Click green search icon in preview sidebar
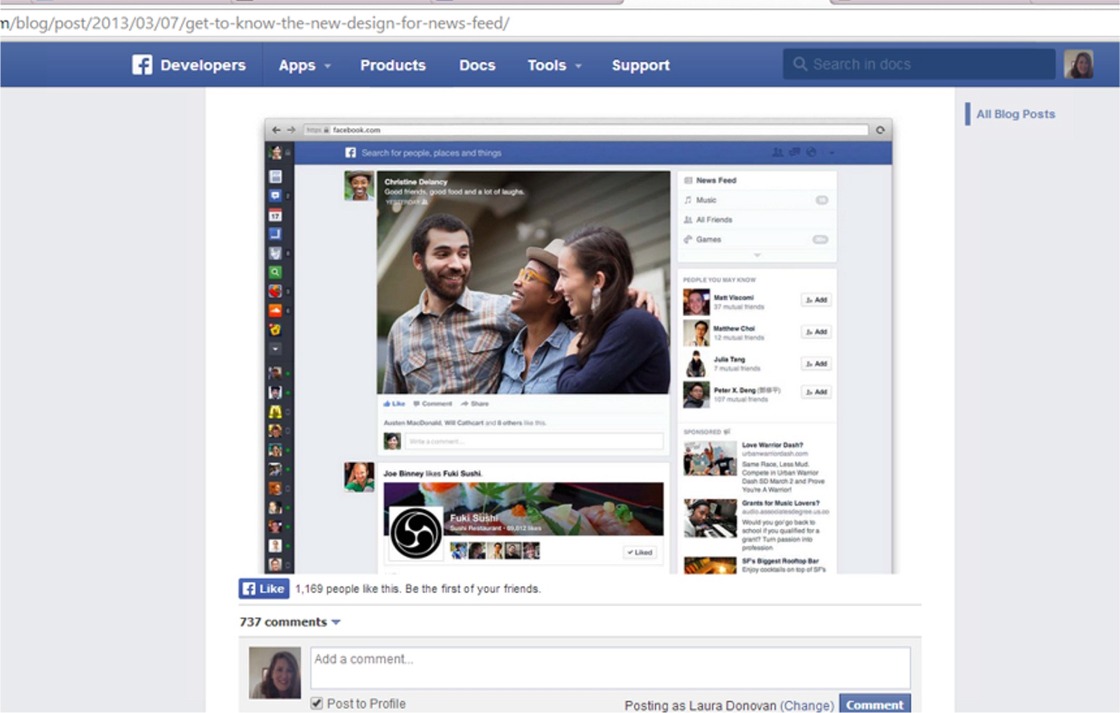 point(275,272)
